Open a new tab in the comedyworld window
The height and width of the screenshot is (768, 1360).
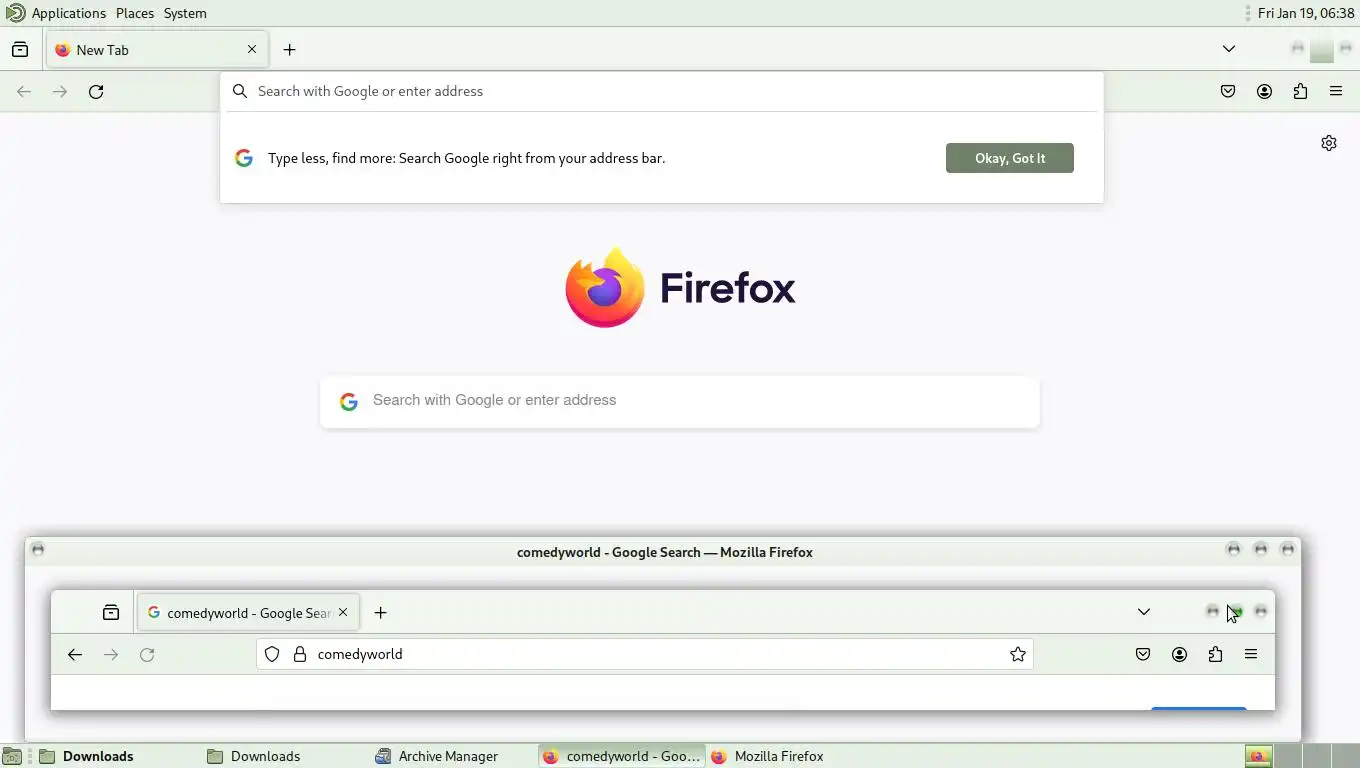(380, 612)
